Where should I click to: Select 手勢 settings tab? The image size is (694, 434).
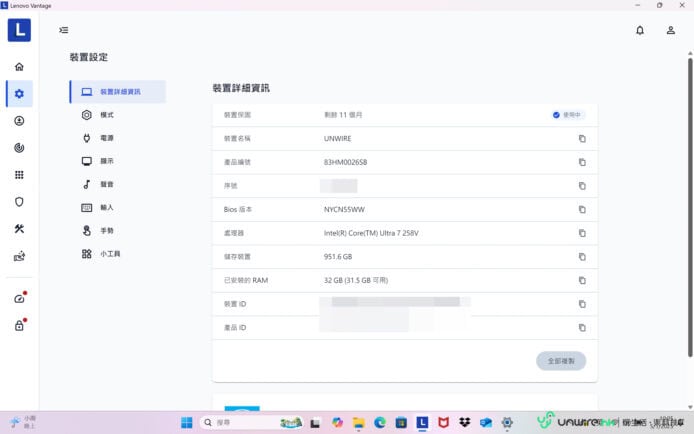(x=118, y=230)
